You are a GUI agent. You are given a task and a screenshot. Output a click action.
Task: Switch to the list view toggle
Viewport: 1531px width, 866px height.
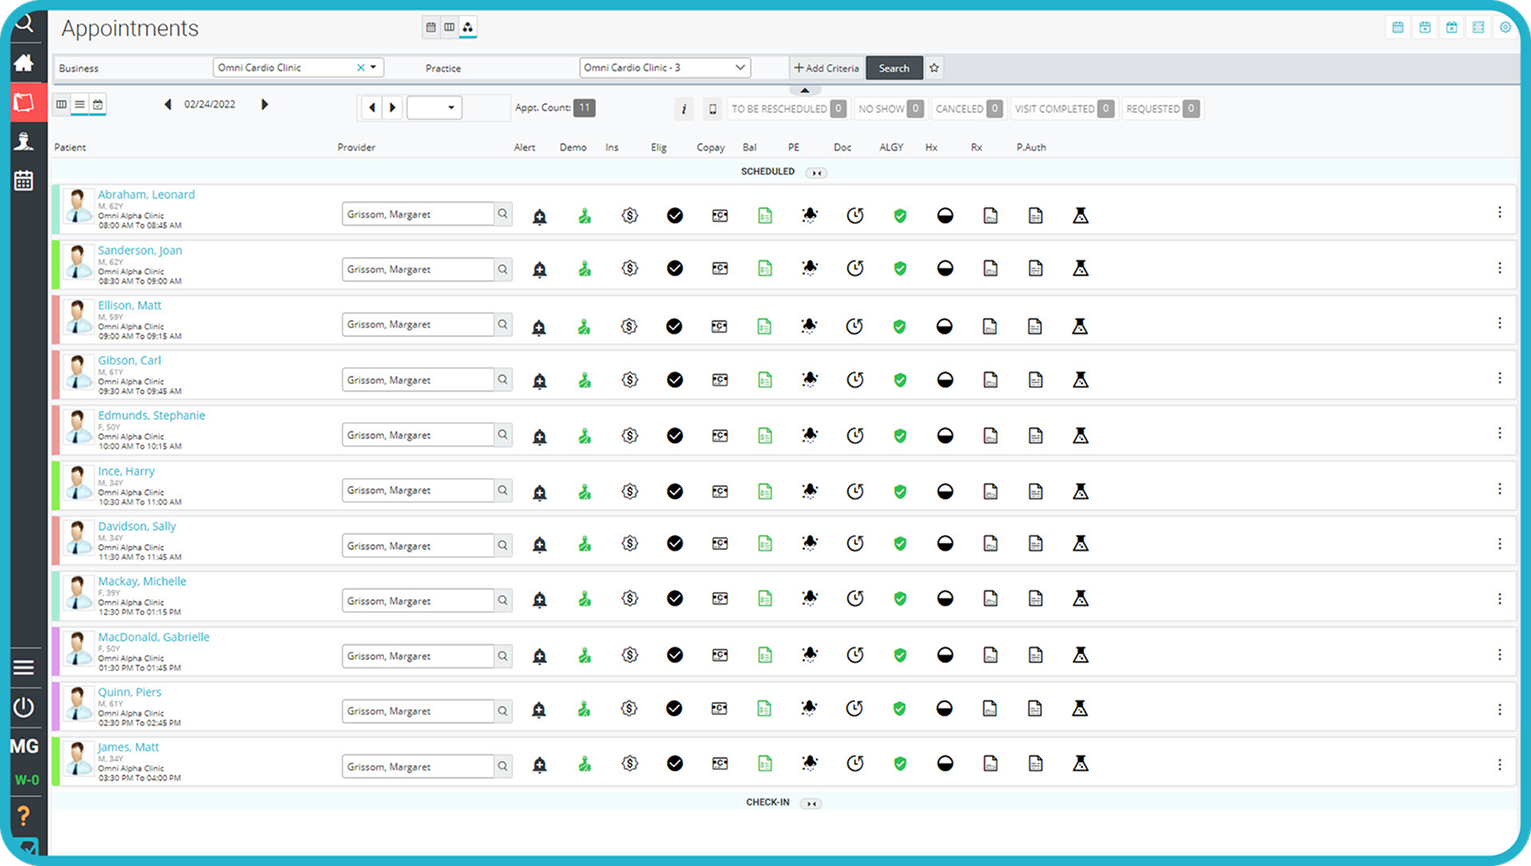(x=80, y=105)
